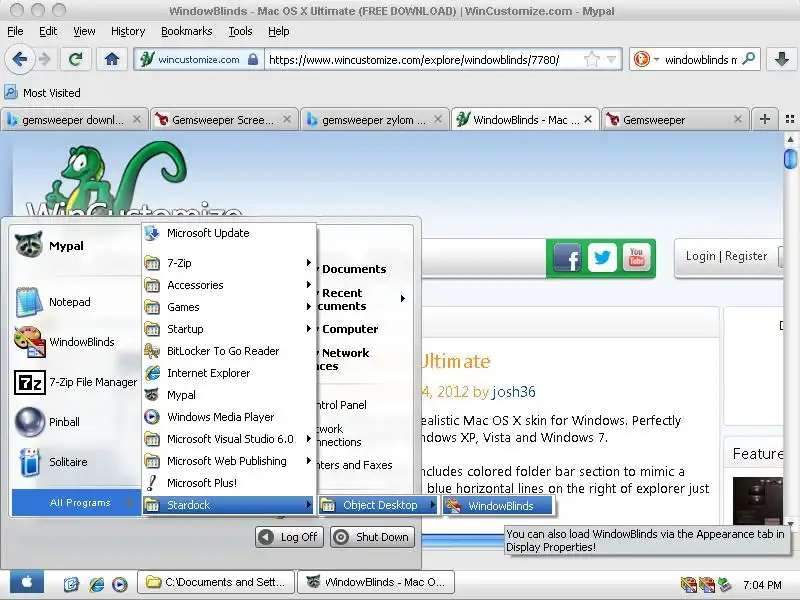Launch Mypal from the programs list

click(229, 395)
